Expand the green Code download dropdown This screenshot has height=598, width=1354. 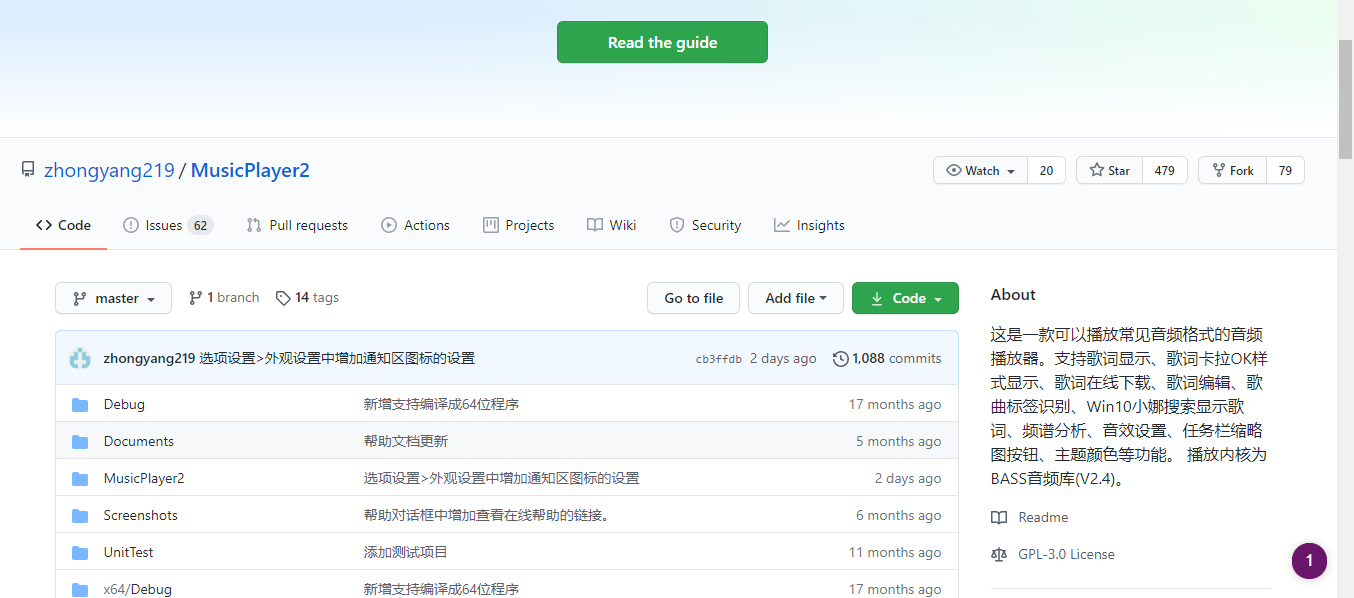pos(905,298)
